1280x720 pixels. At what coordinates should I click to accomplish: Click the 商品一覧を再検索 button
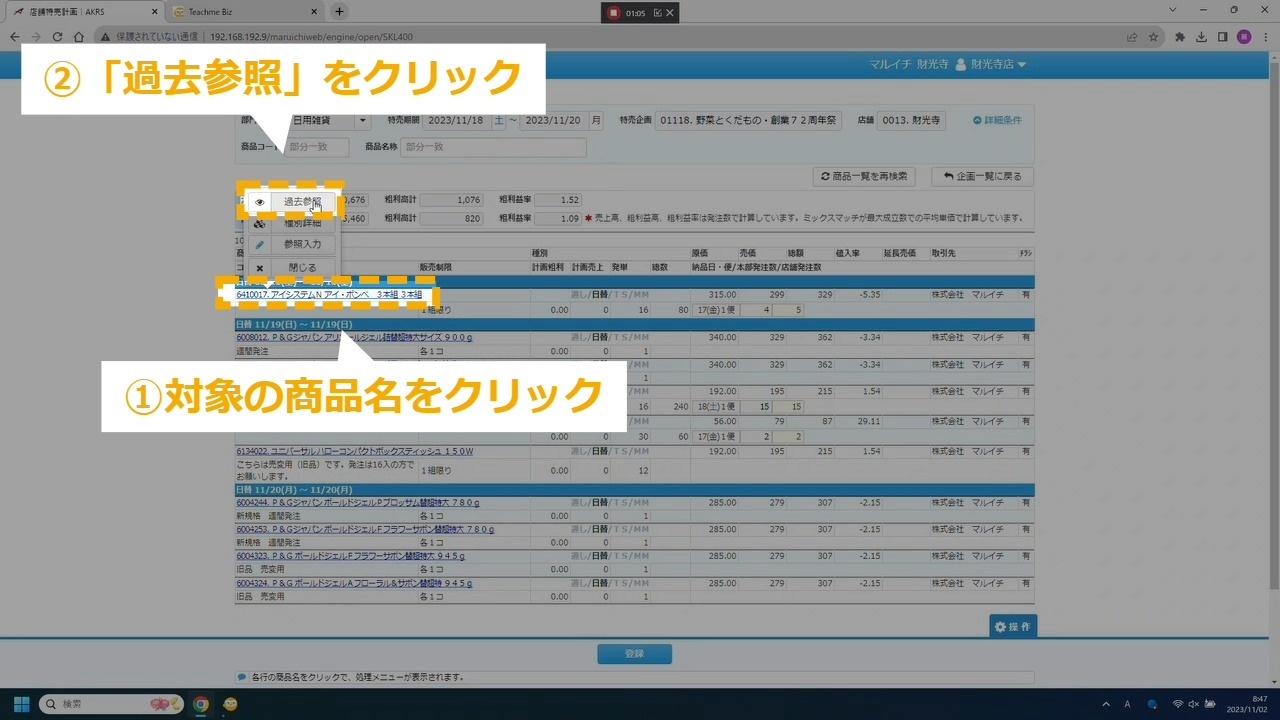(864, 176)
